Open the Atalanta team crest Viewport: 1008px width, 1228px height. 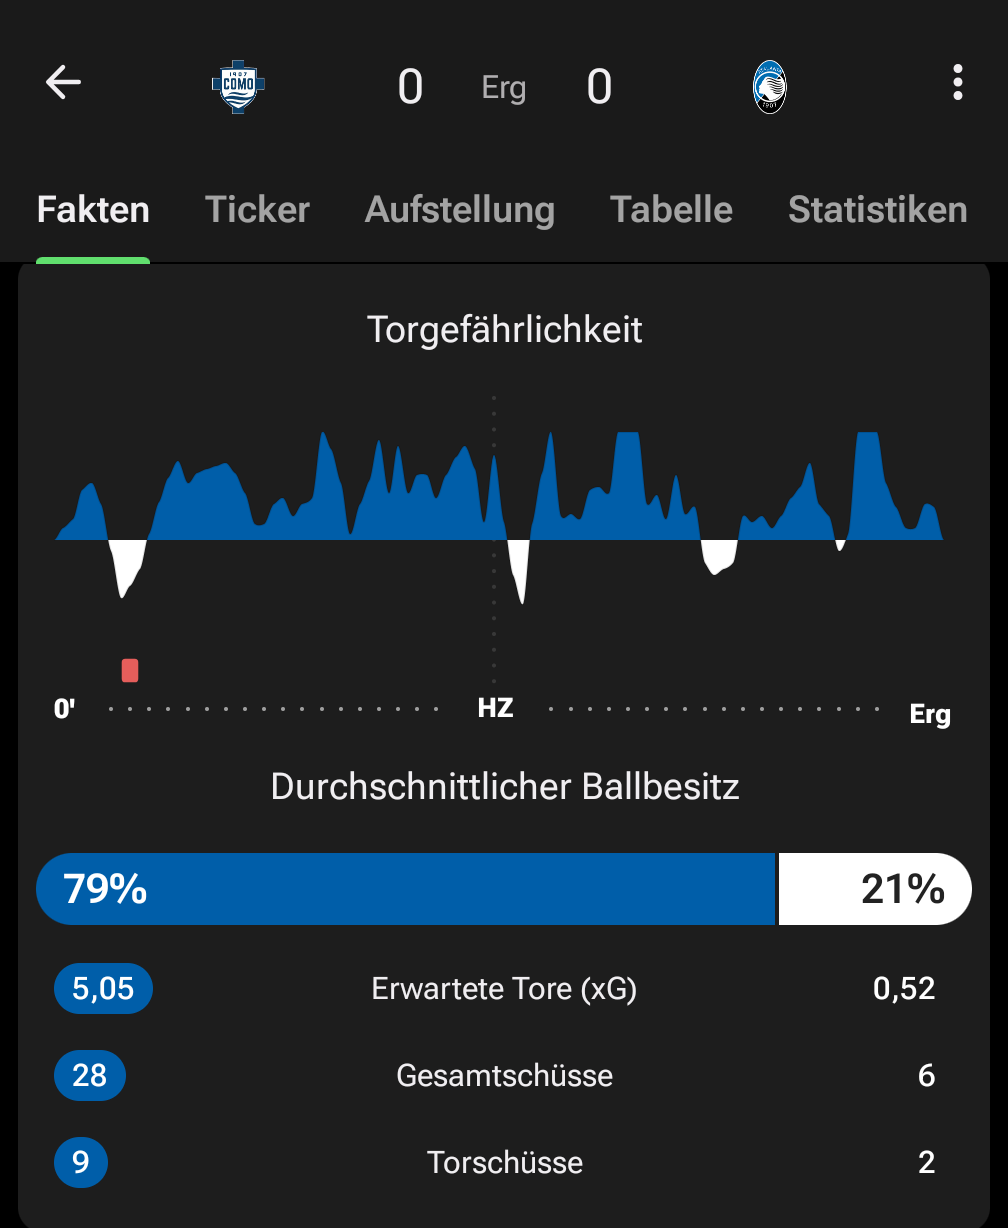click(769, 87)
